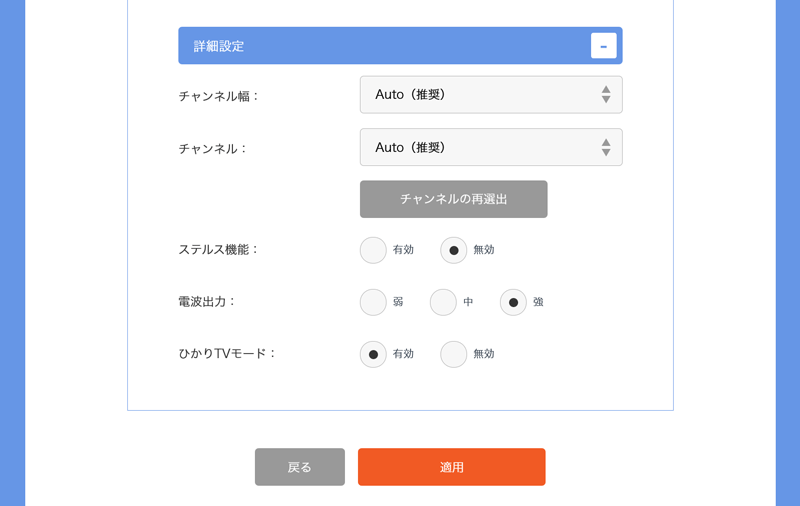Collapse the 詳細設定 section with minus icon
The height and width of the screenshot is (506, 800).
coord(603,46)
